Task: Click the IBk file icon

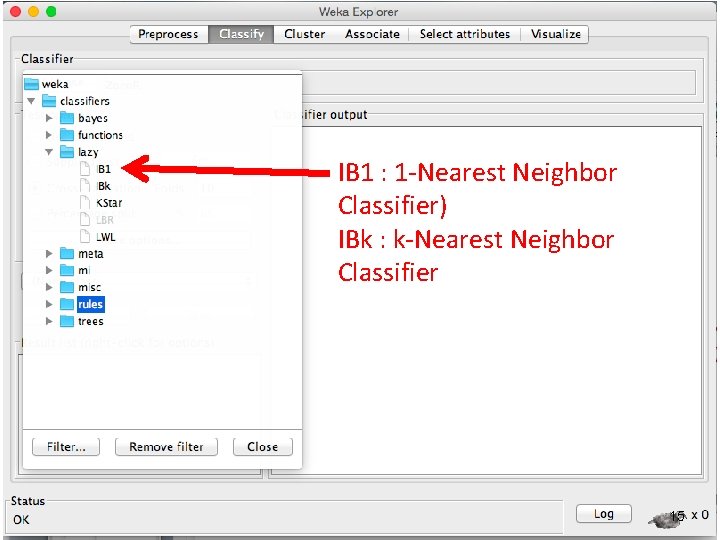Action: pyautogui.click(x=85, y=186)
